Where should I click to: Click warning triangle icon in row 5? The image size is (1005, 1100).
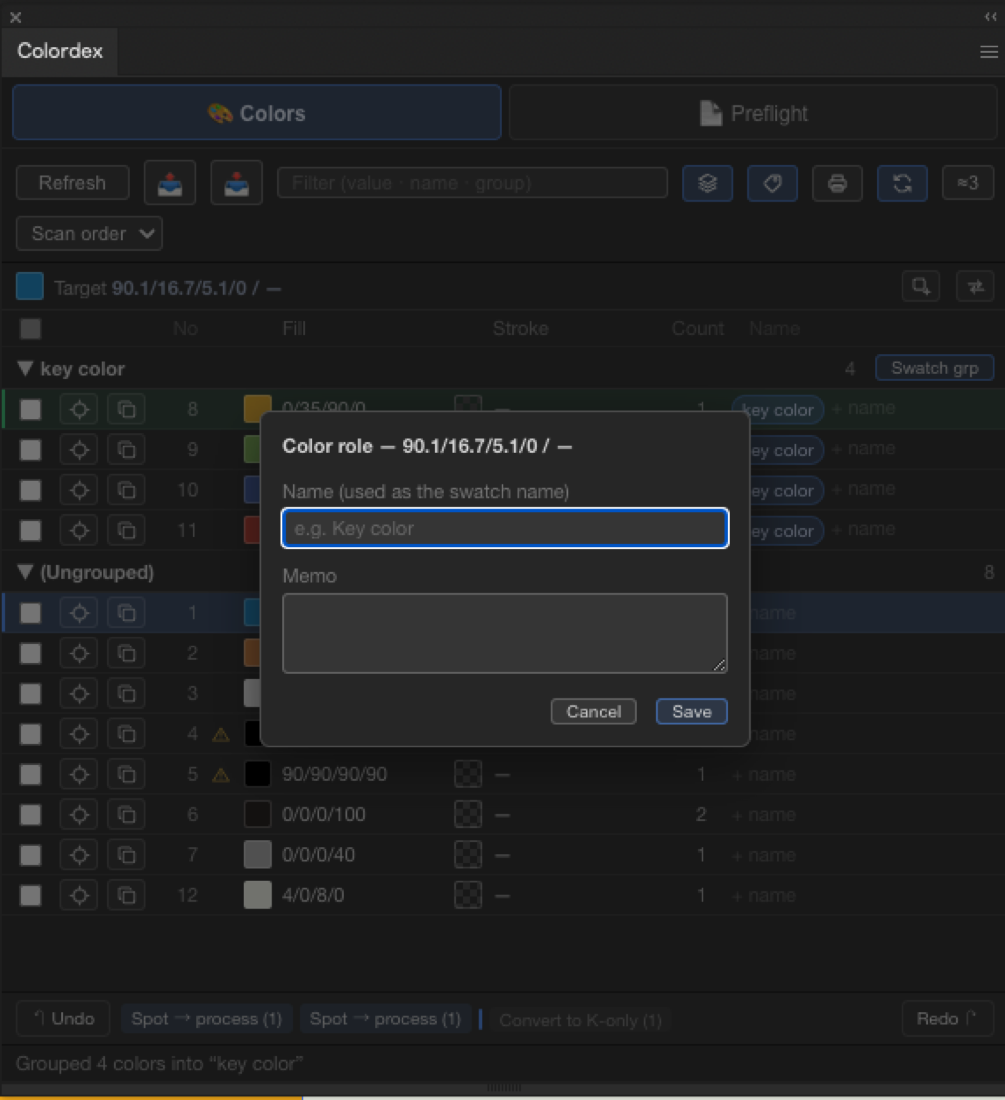[221, 775]
